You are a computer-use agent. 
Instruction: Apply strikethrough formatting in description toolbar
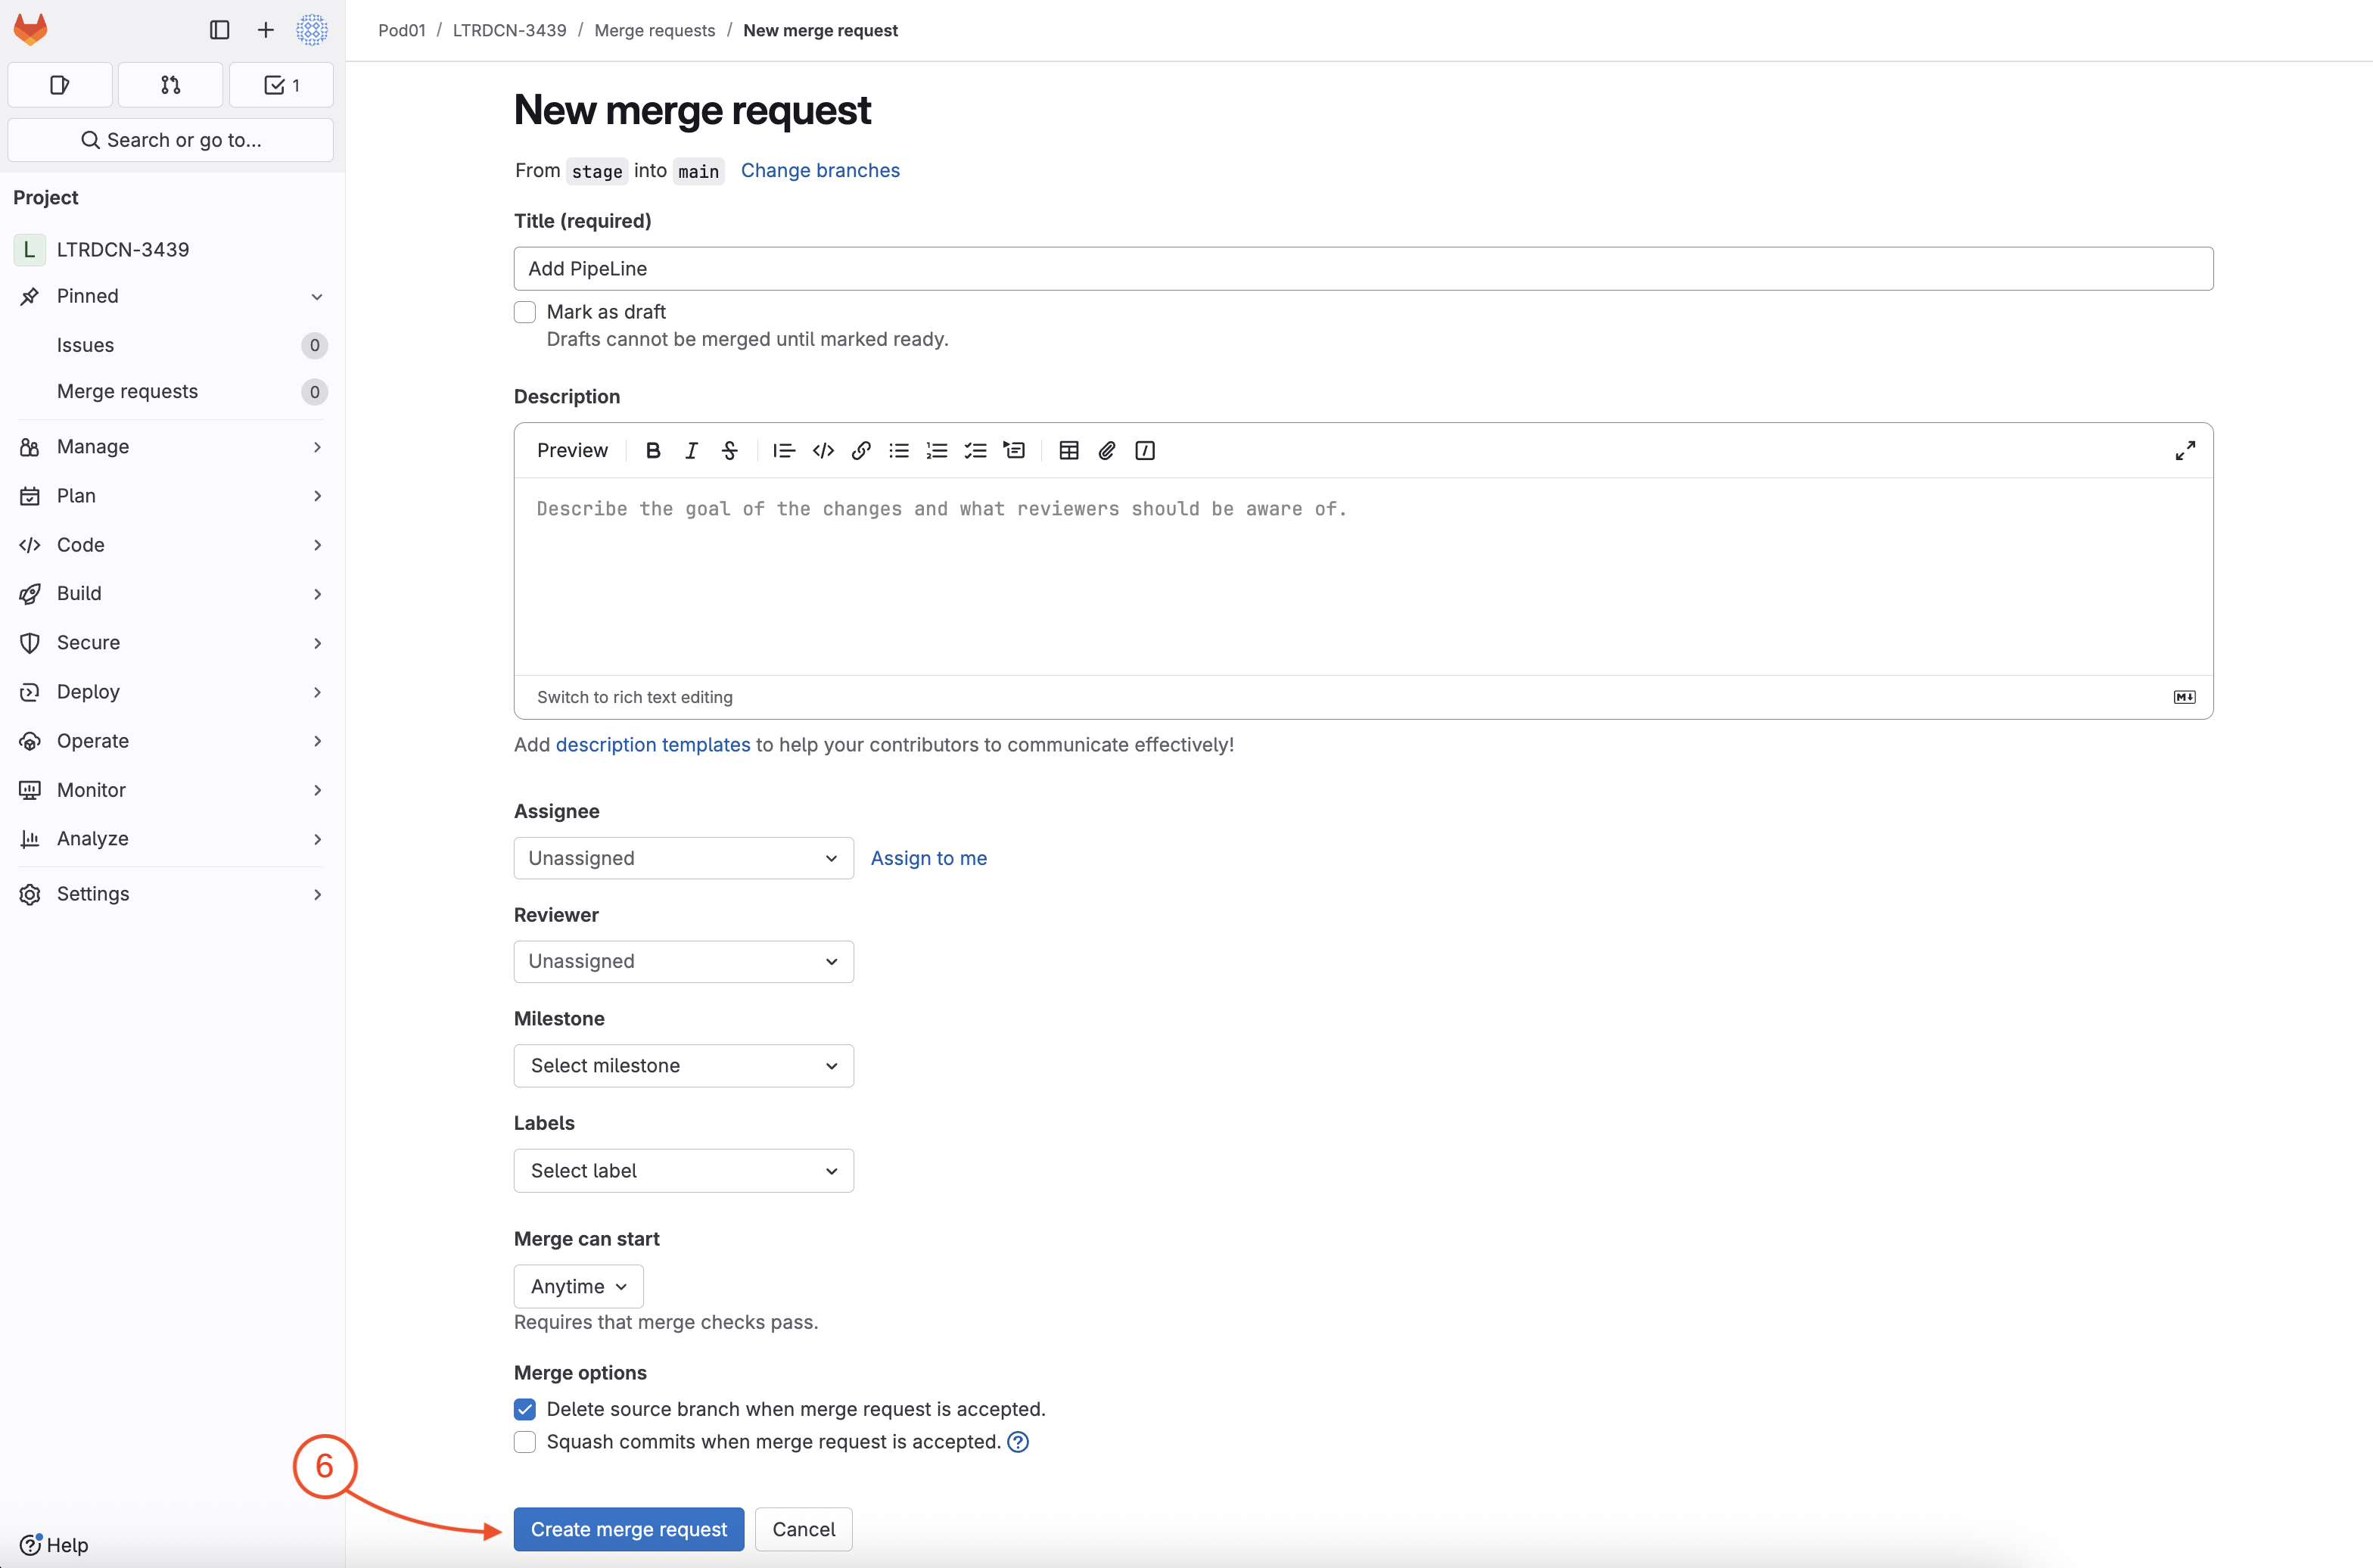pyautogui.click(x=730, y=450)
